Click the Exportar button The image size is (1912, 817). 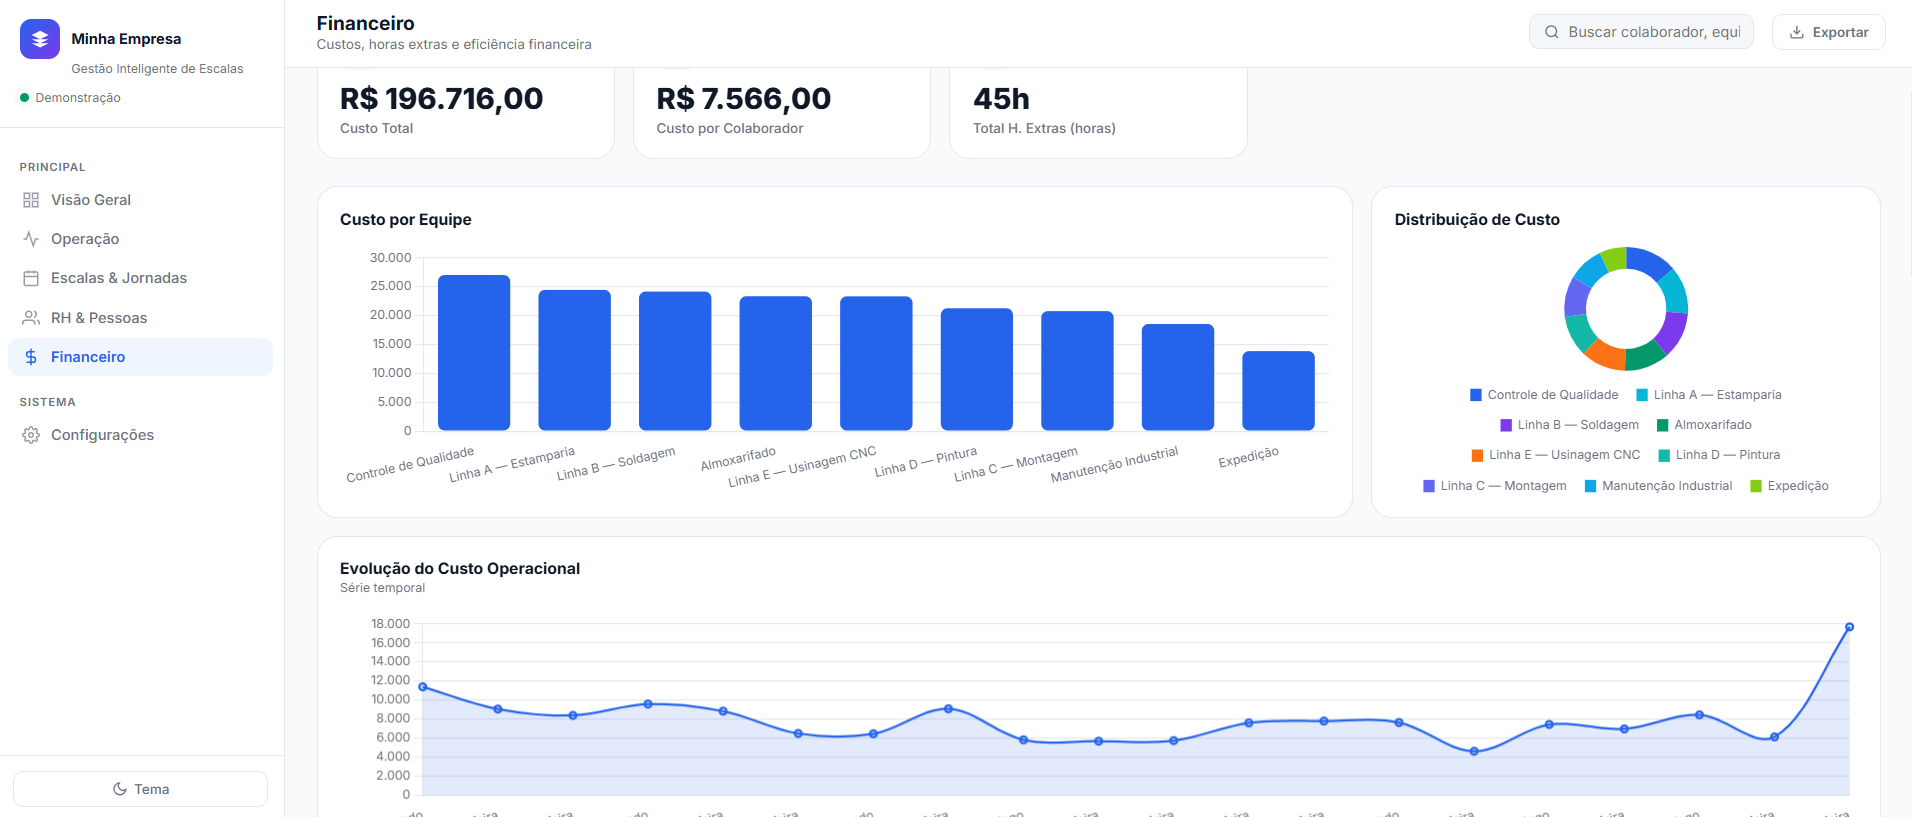pos(1828,32)
